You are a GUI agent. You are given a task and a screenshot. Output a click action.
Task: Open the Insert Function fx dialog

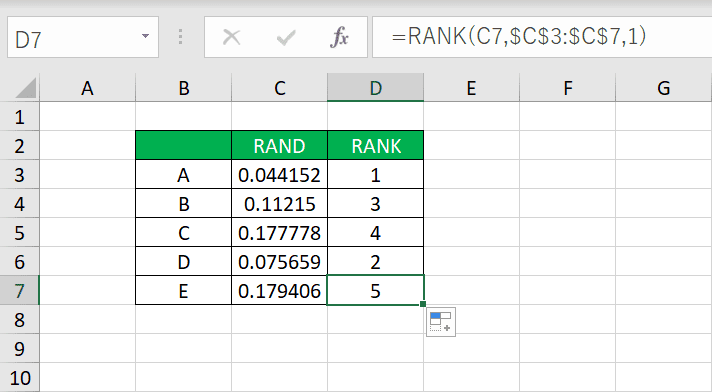point(339,37)
